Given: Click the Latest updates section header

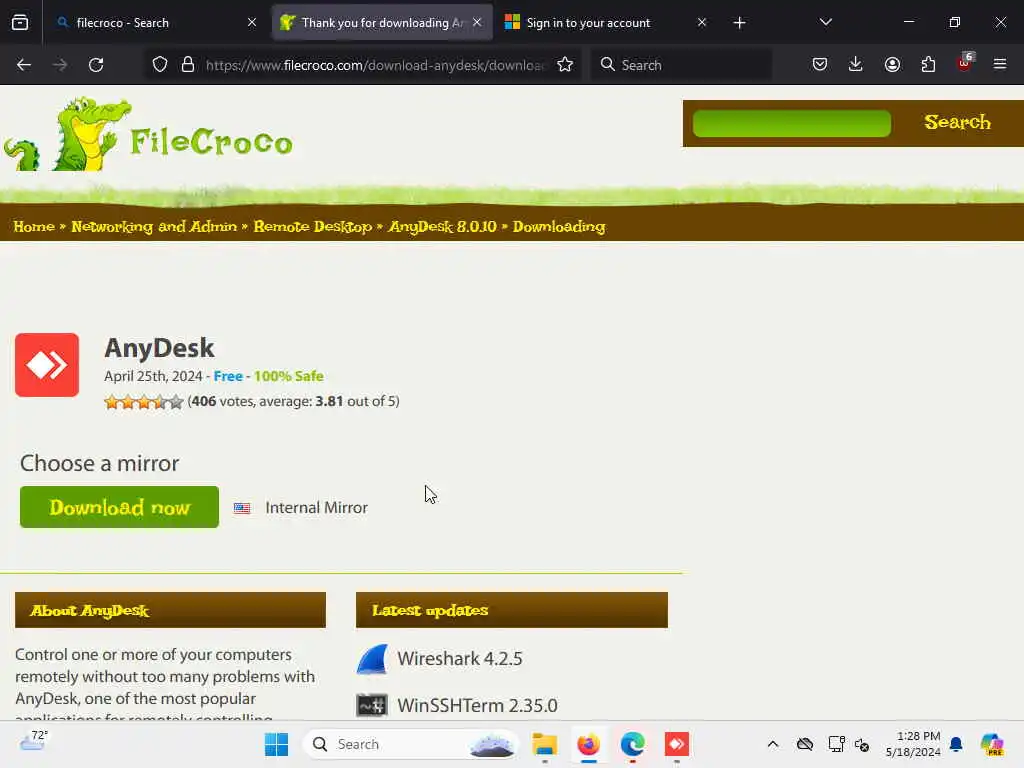Looking at the screenshot, I should click(512, 610).
